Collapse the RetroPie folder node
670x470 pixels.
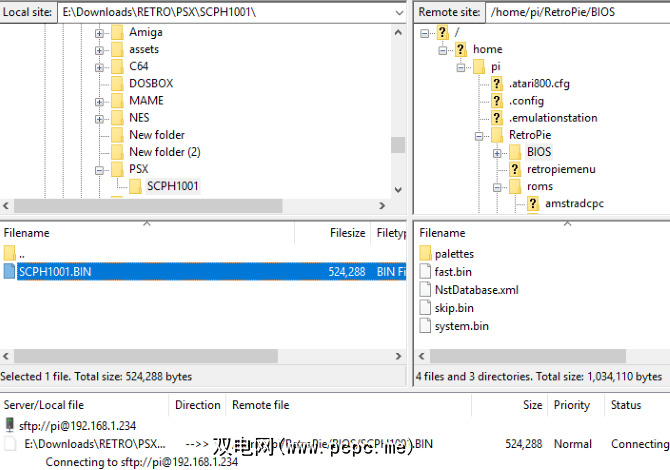[479, 136]
